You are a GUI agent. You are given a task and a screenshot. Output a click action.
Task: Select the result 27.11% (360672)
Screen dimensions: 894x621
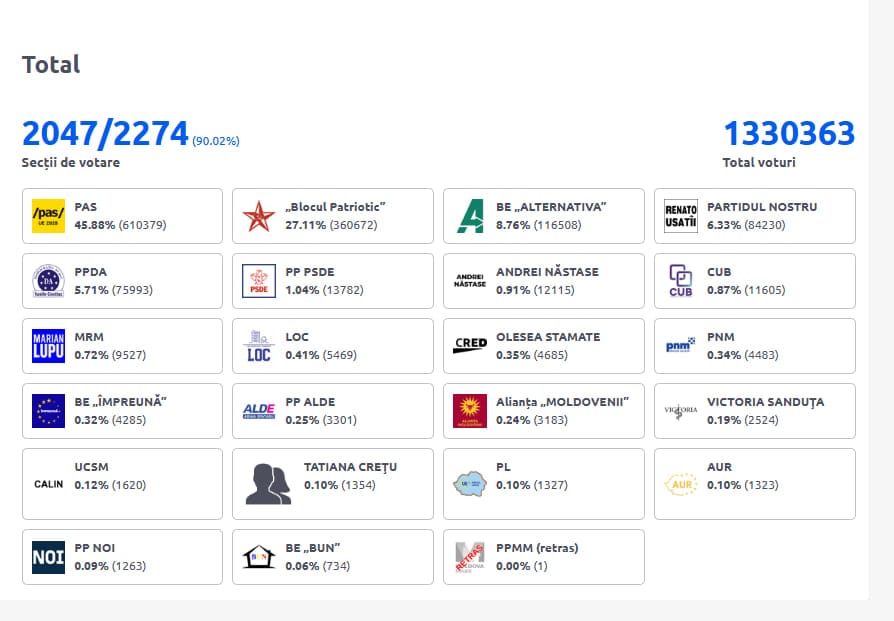tap(331, 225)
